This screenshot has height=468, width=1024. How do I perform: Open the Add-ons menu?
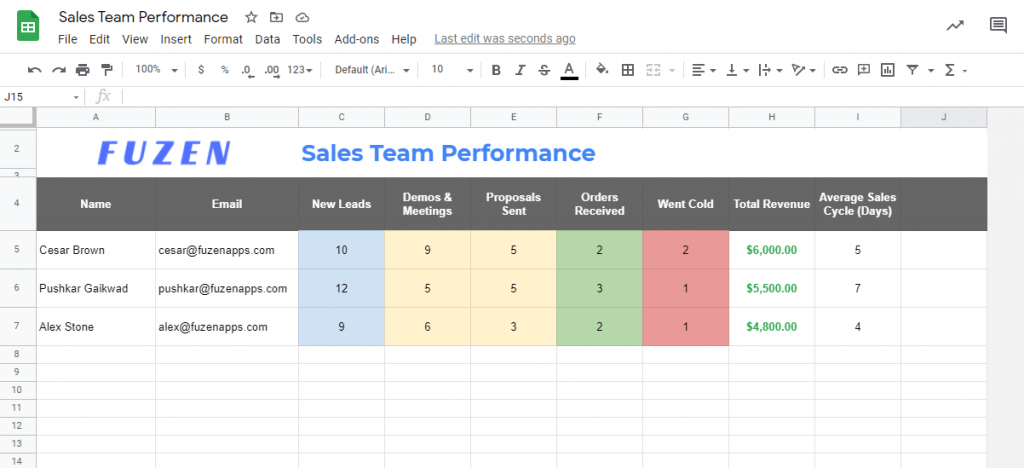357,39
